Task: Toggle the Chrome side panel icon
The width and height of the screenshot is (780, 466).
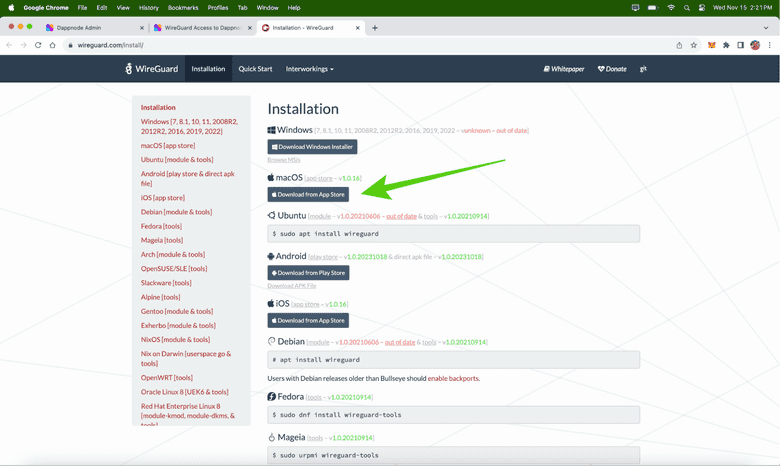Action: [x=741, y=45]
